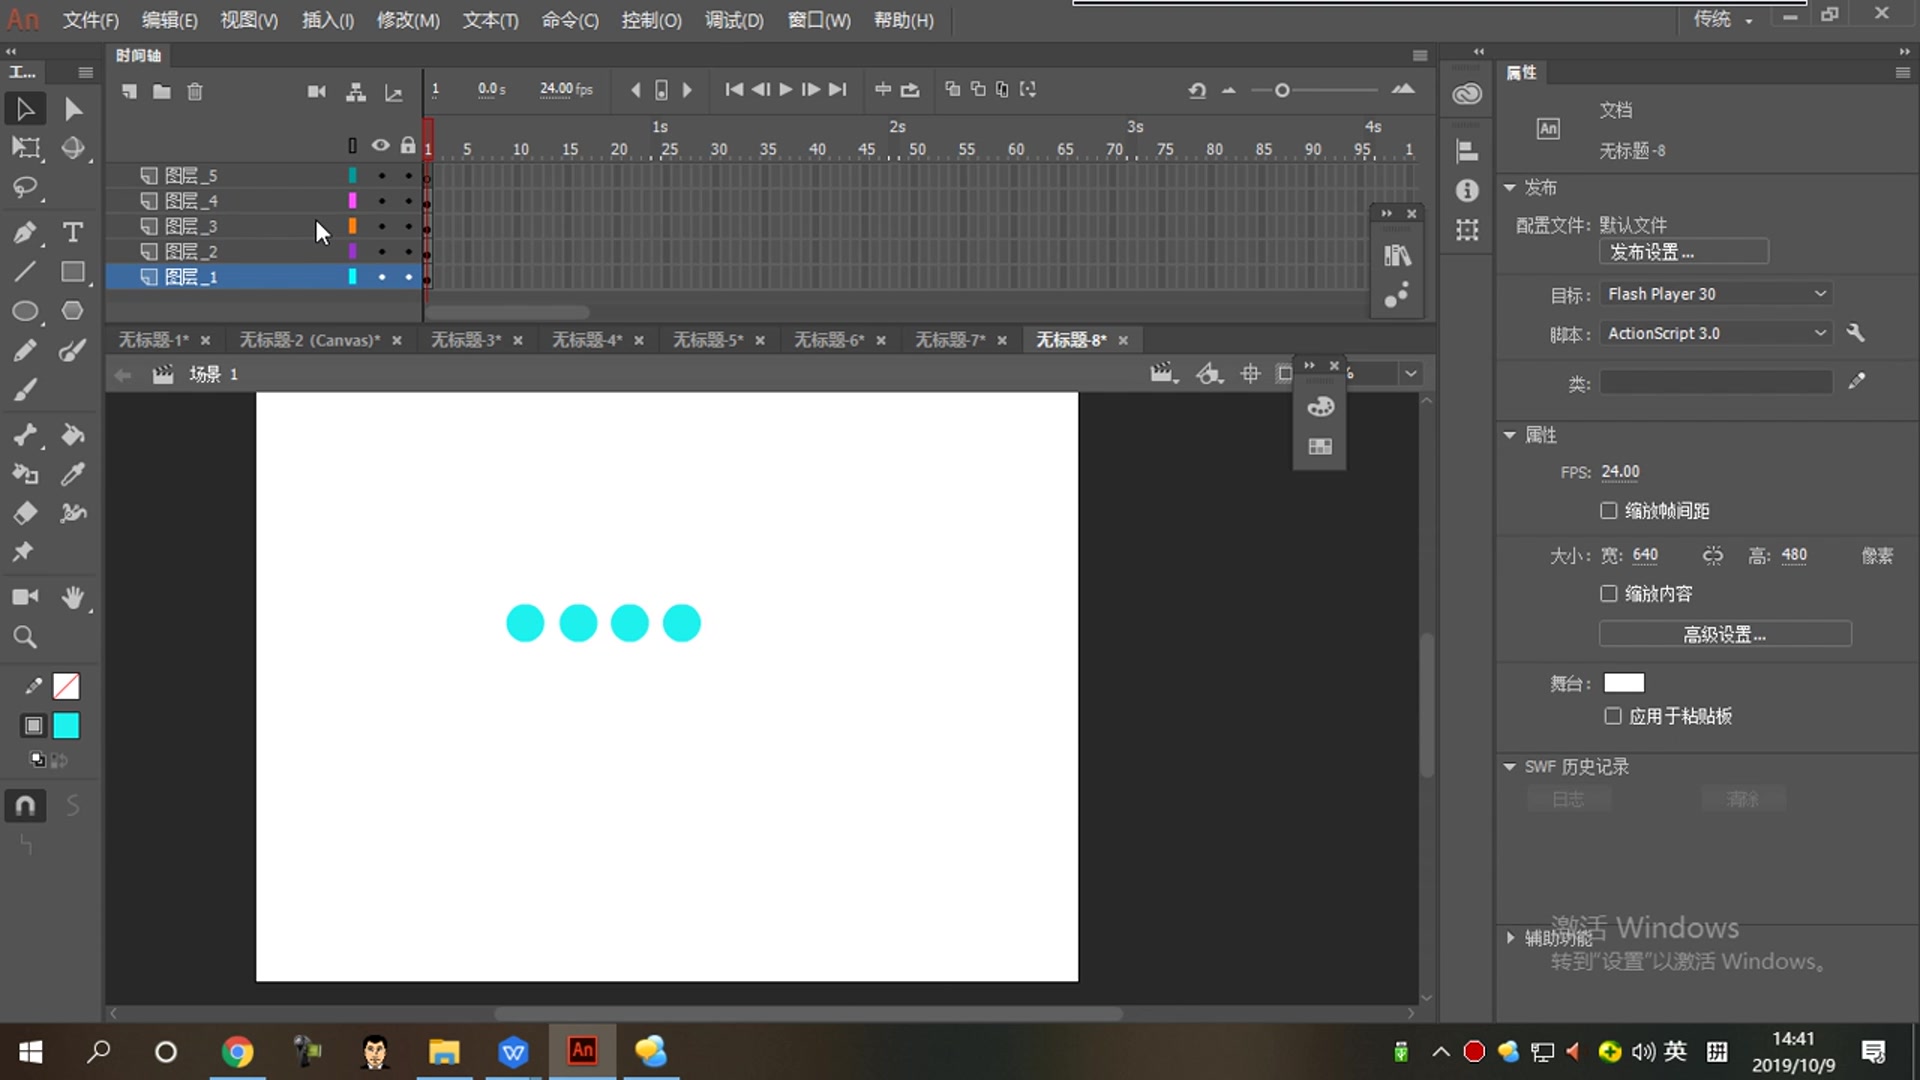This screenshot has height=1080, width=1920.
Task: Open the ActionScript 3.0 script dropdown
Action: [1716, 333]
